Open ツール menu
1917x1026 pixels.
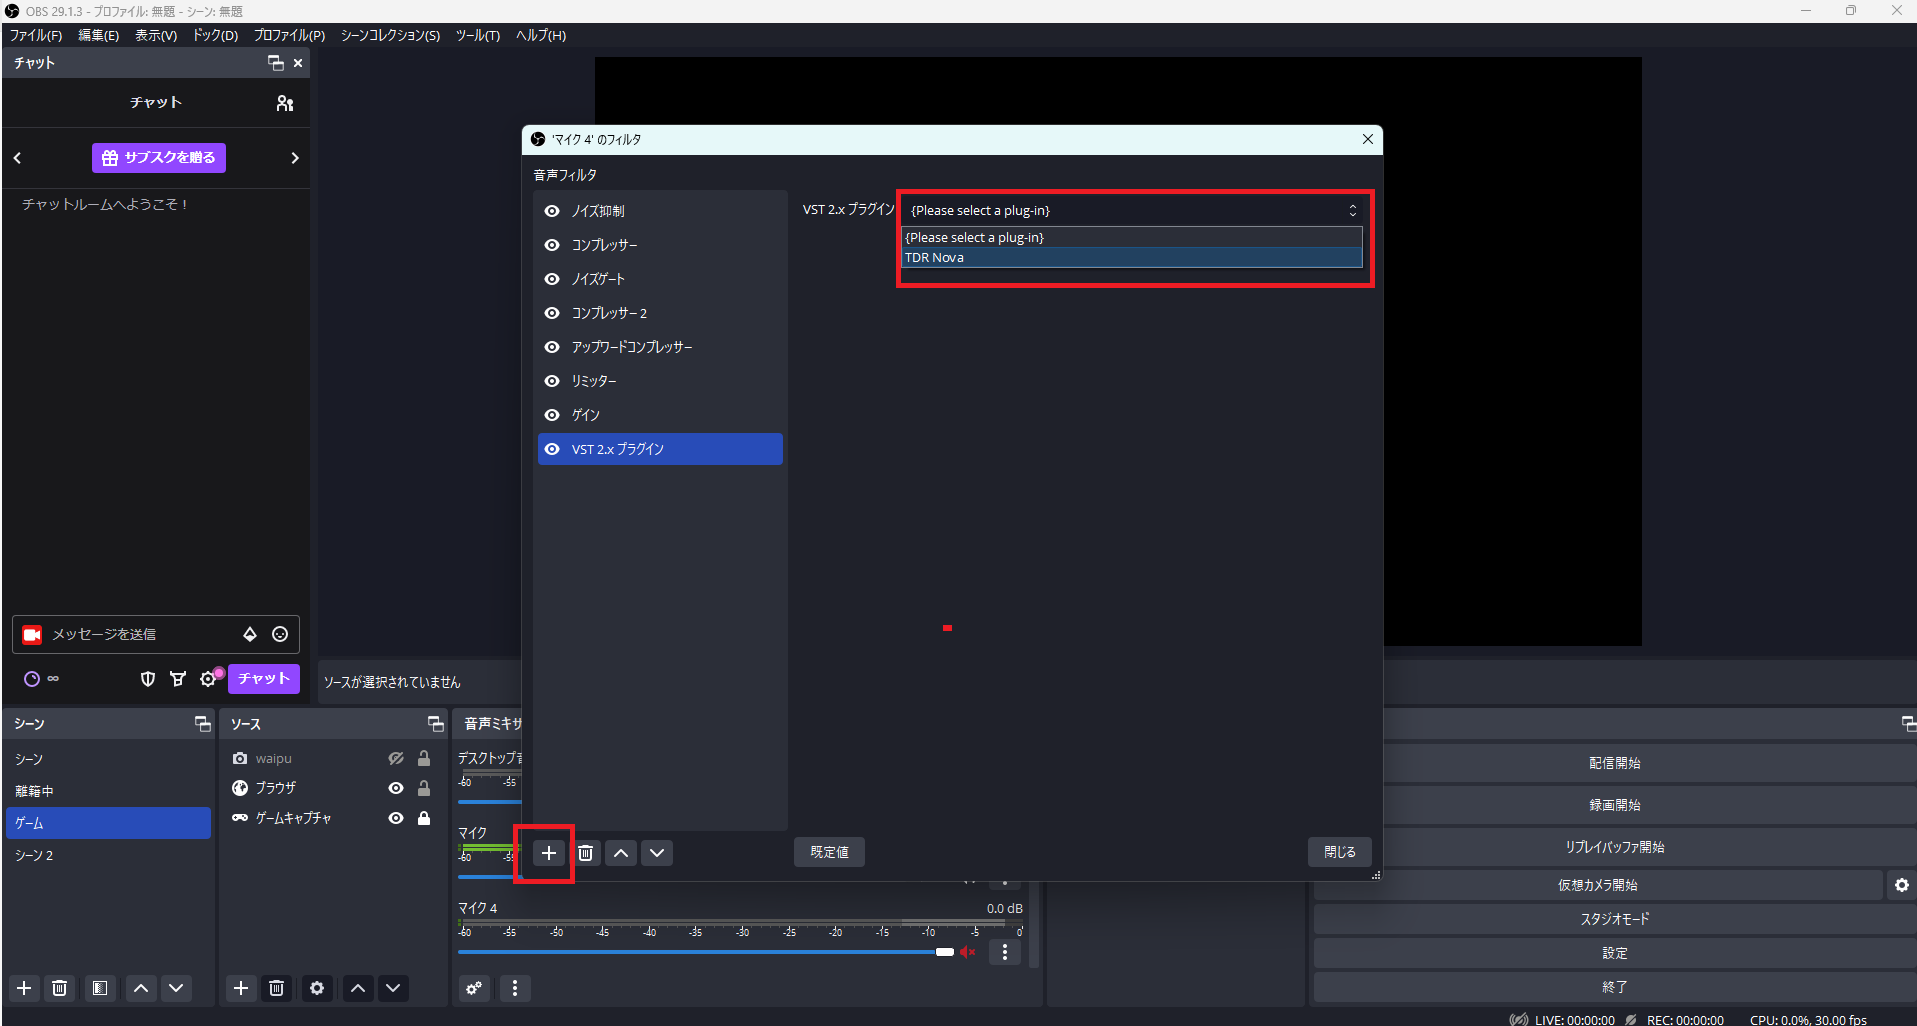pyautogui.click(x=478, y=35)
